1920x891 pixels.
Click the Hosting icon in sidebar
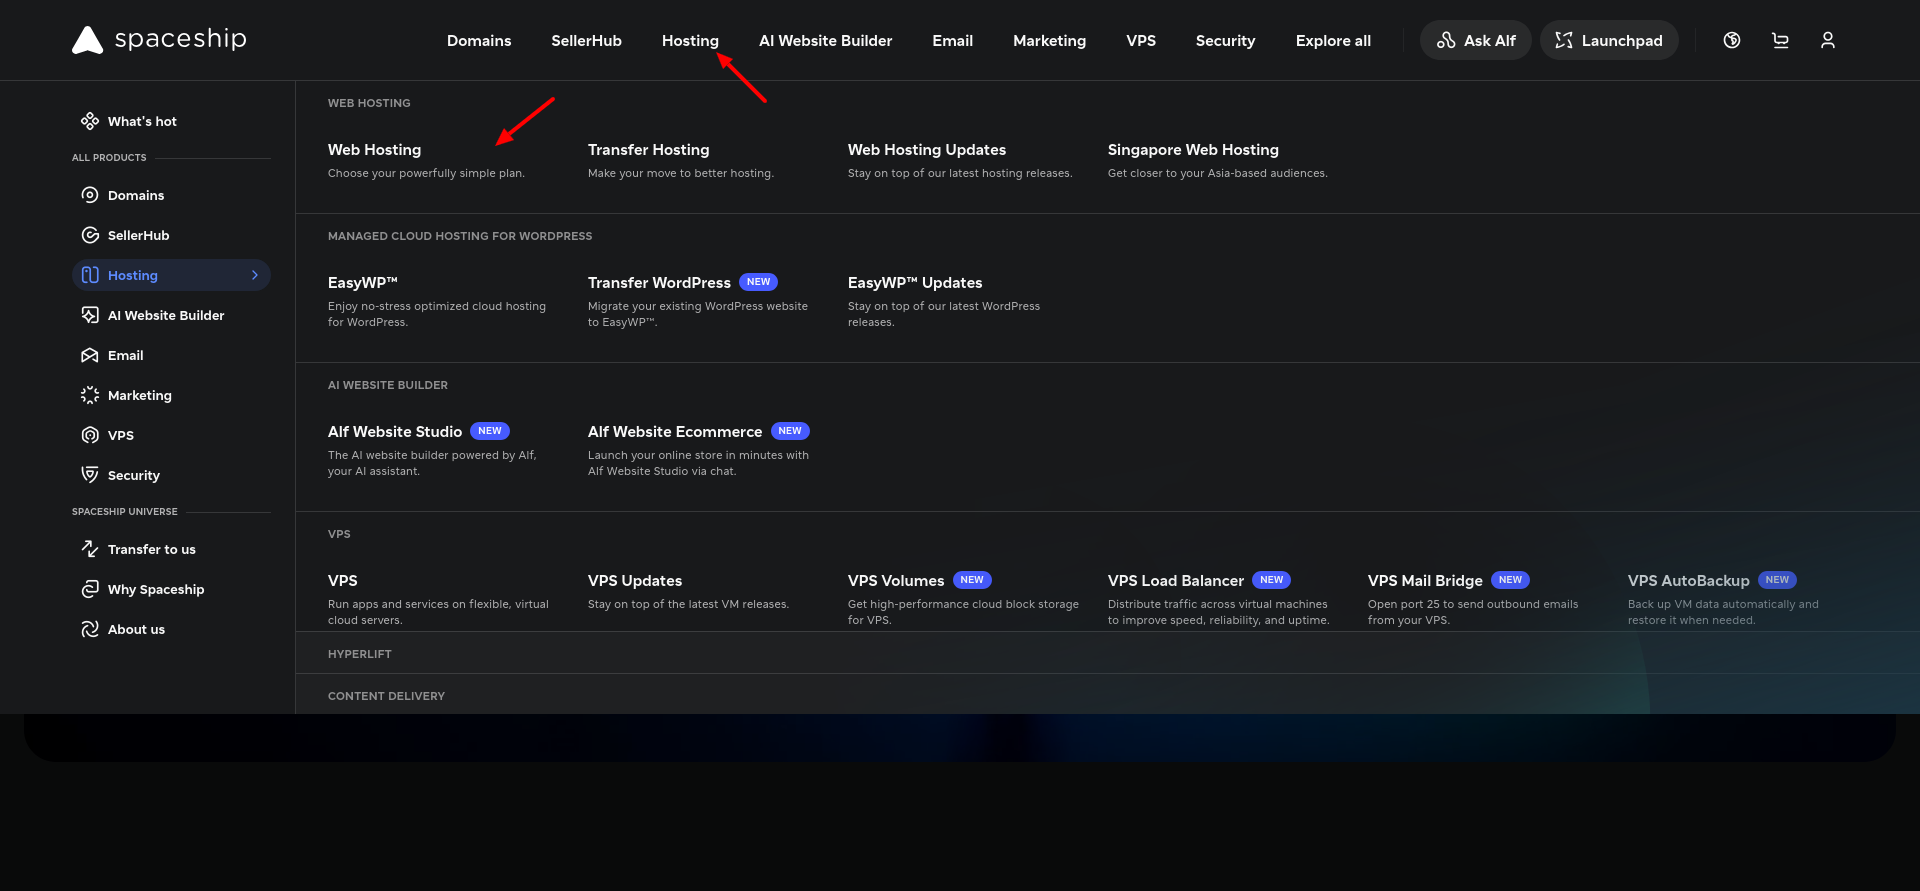90,275
